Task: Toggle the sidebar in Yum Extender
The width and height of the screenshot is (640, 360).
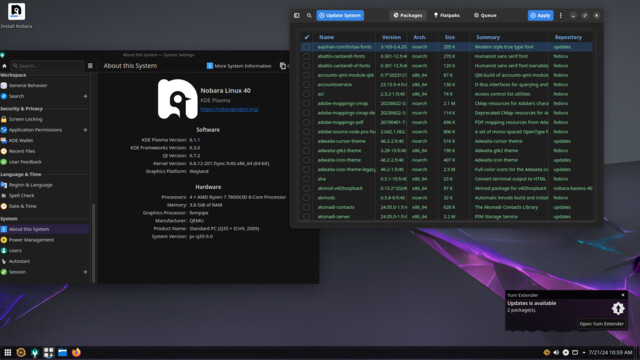Action: (x=297, y=16)
